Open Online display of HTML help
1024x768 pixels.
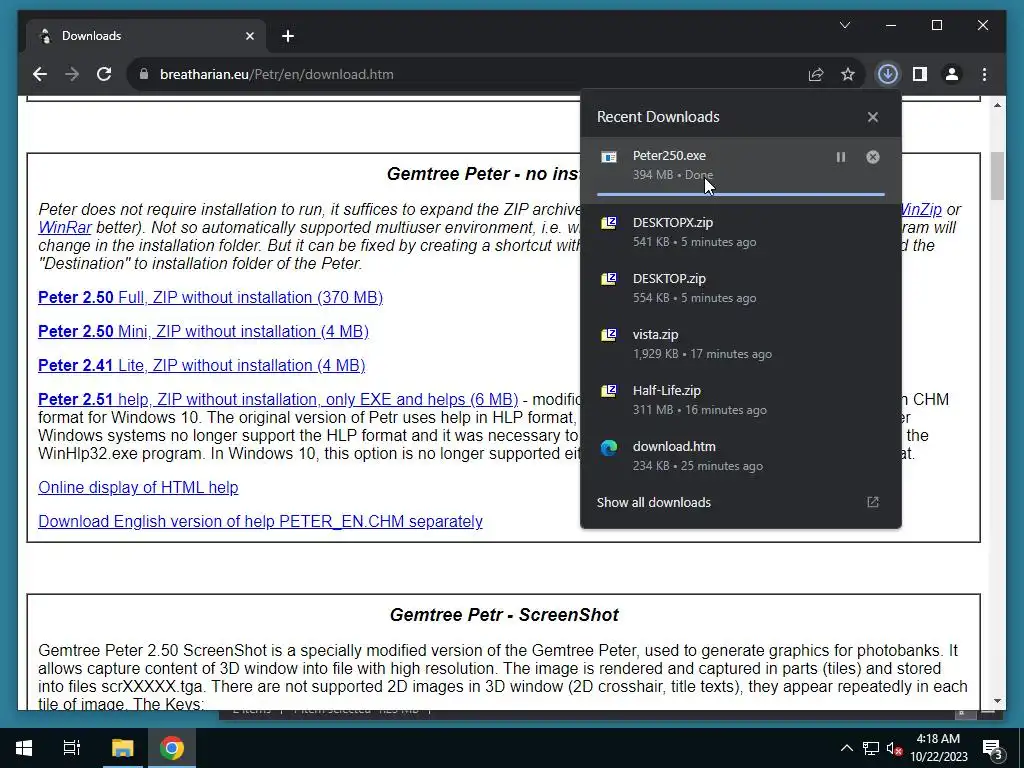point(138,487)
